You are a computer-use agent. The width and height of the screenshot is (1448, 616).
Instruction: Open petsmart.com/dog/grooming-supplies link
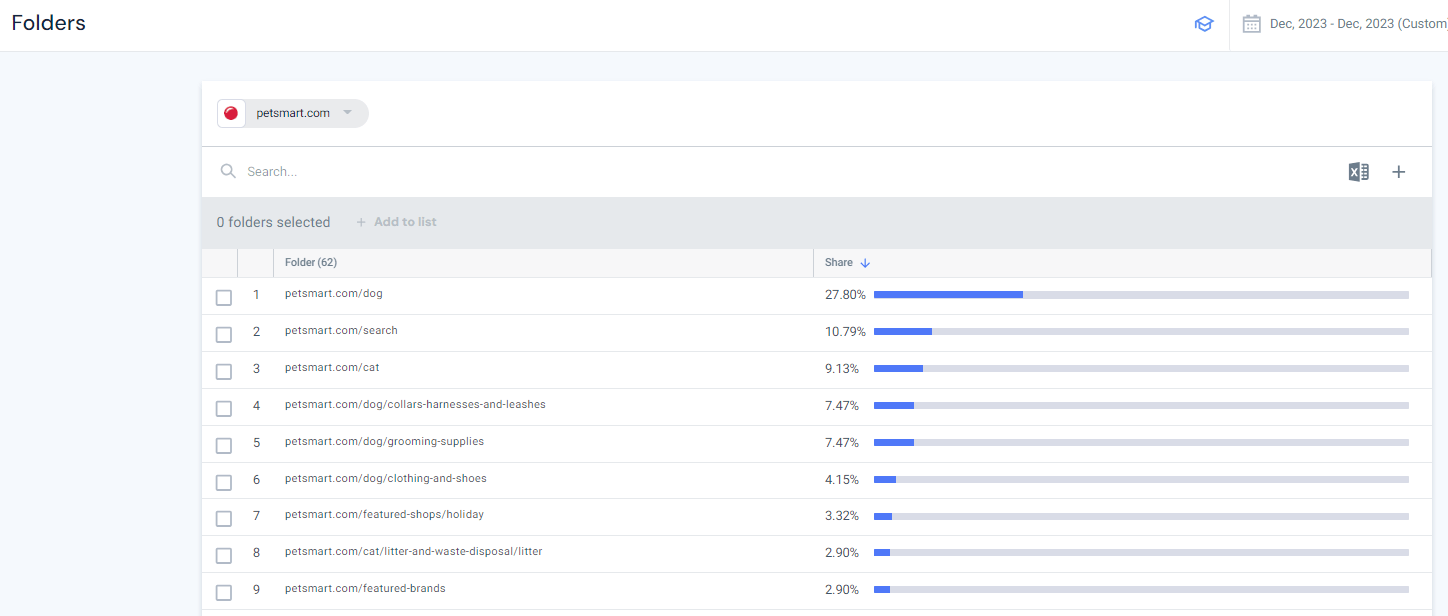pos(384,442)
